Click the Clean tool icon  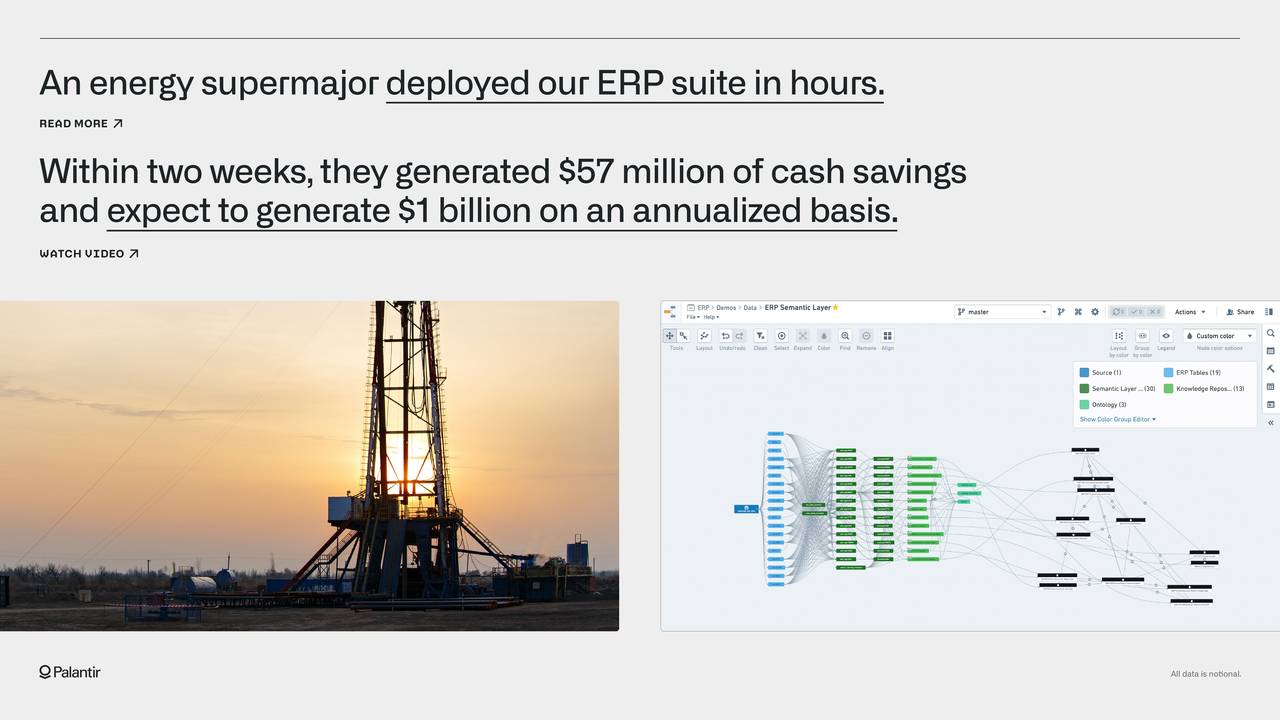[760, 336]
